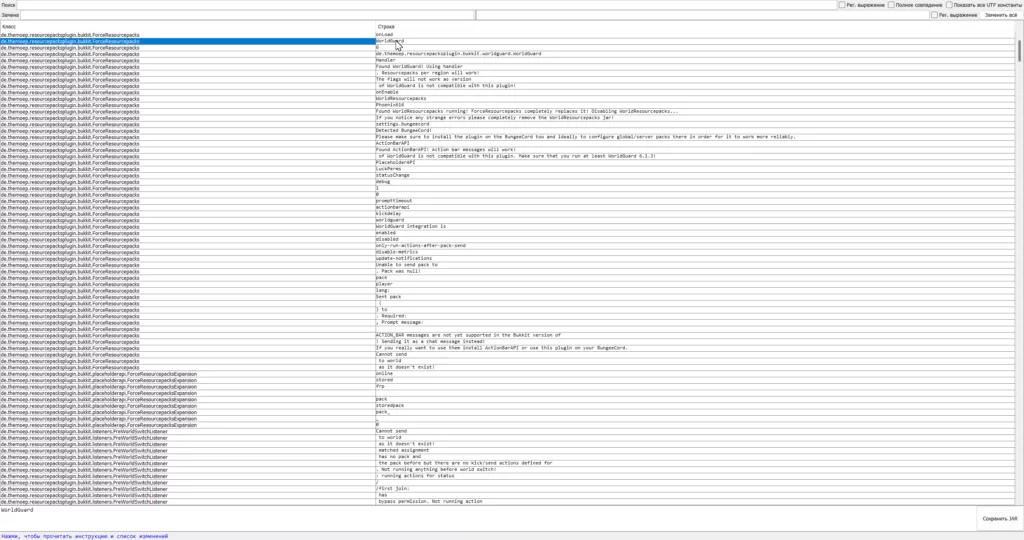Enable regex checkbox in the search row
Viewport: 1024px width, 540px height.
click(x=841, y=5)
